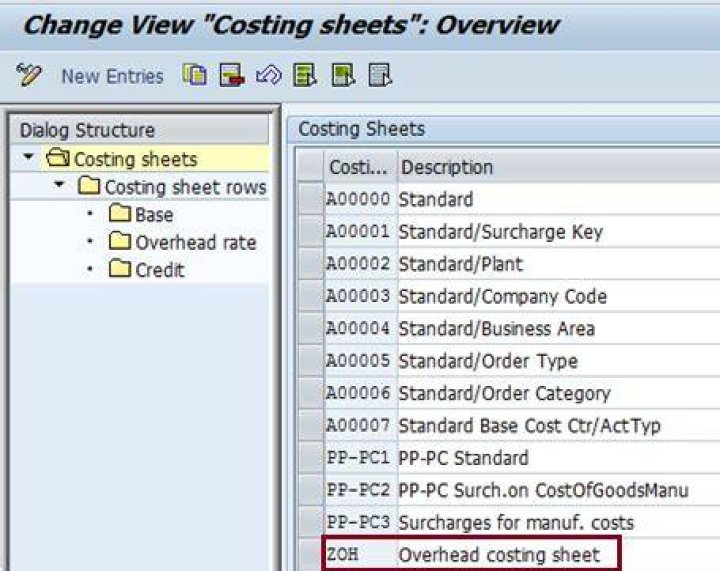720x571 pixels.
Task: Select the row marker for A00001
Action: click(x=310, y=231)
